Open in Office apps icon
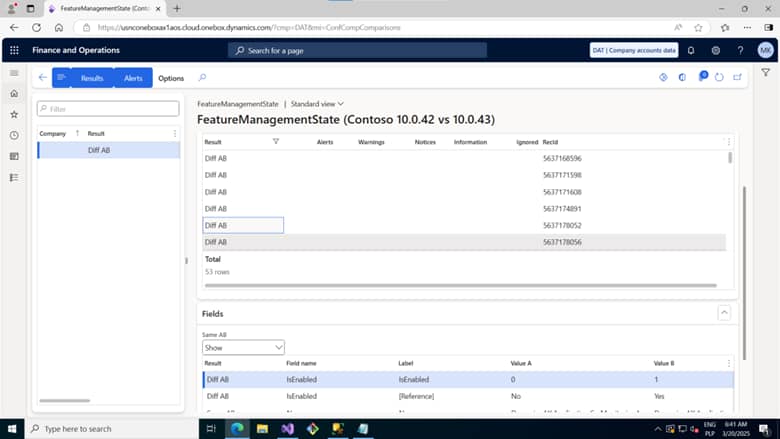The image size is (780, 439). [x=682, y=78]
